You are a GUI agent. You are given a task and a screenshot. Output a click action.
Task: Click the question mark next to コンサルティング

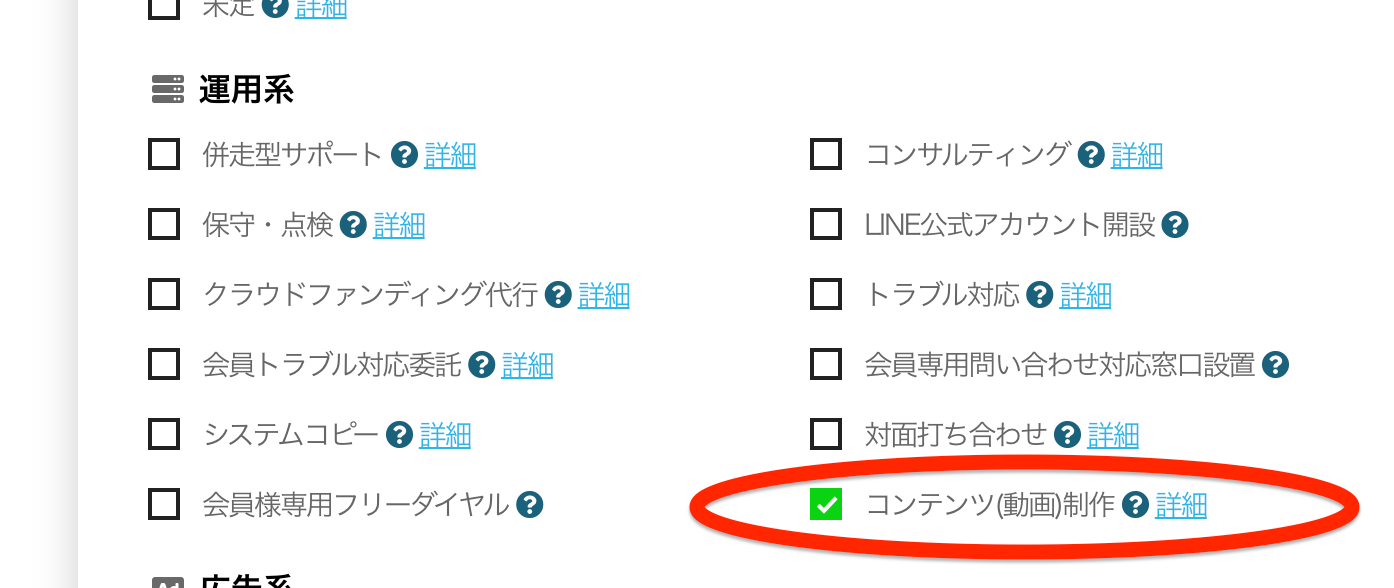tap(1090, 155)
